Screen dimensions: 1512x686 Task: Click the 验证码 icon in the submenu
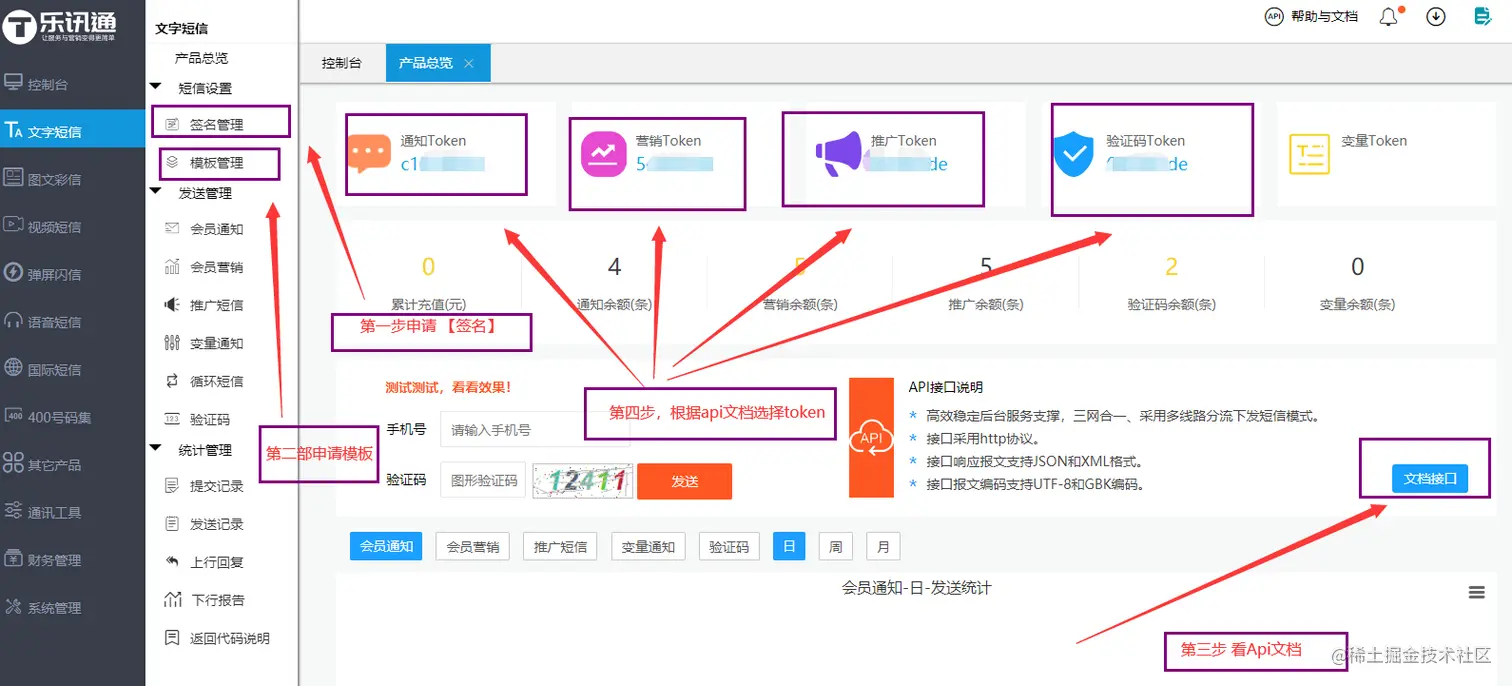coord(171,419)
